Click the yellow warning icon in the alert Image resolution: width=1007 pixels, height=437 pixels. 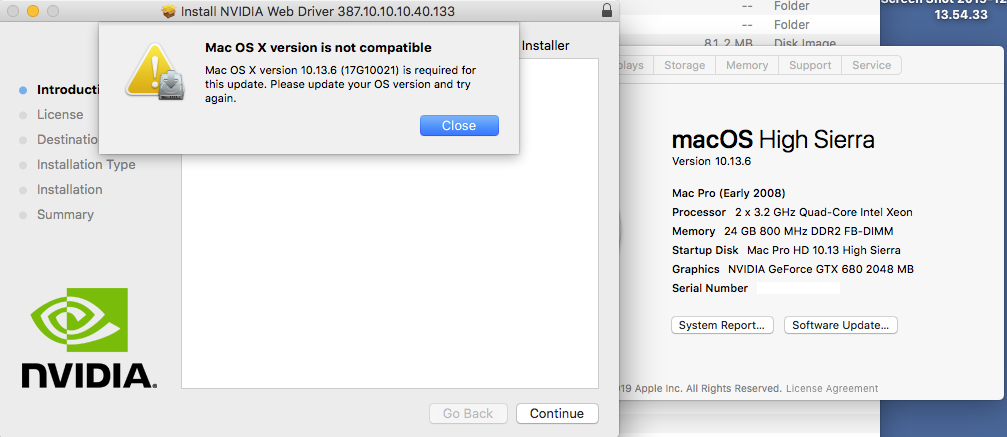pos(153,71)
